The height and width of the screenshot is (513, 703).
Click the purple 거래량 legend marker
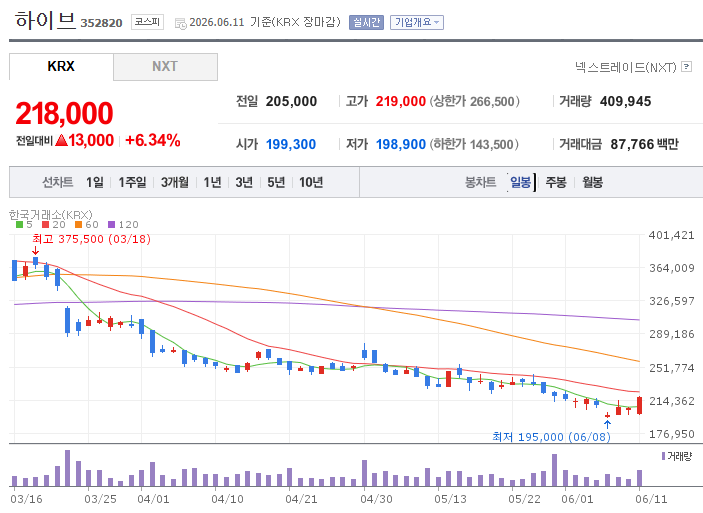point(664,456)
